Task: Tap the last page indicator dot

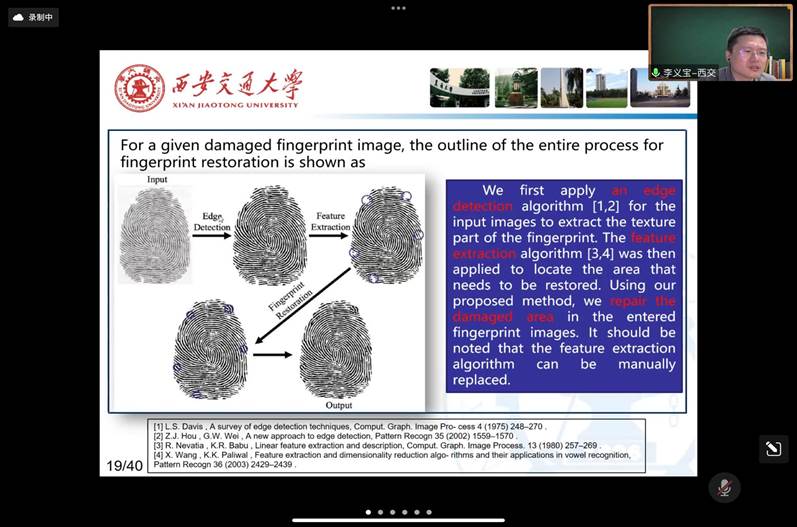Action: (x=428, y=512)
